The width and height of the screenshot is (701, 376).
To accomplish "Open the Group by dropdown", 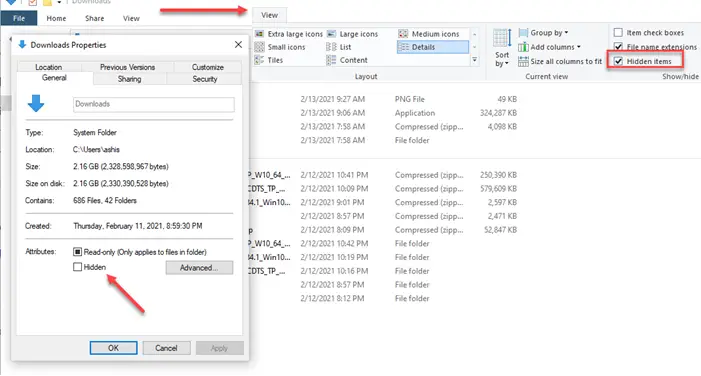I will (543, 33).
